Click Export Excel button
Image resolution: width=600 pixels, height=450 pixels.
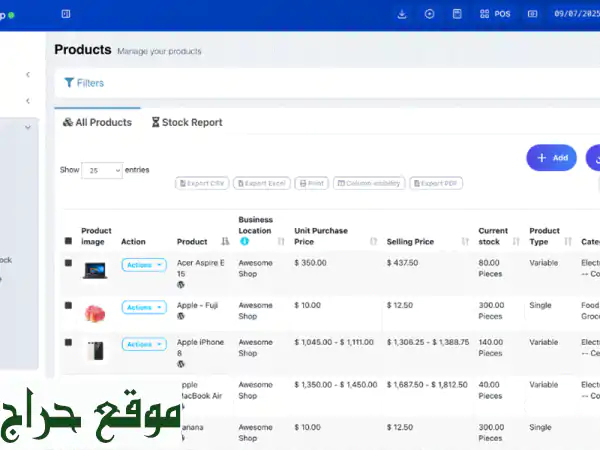(262, 183)
